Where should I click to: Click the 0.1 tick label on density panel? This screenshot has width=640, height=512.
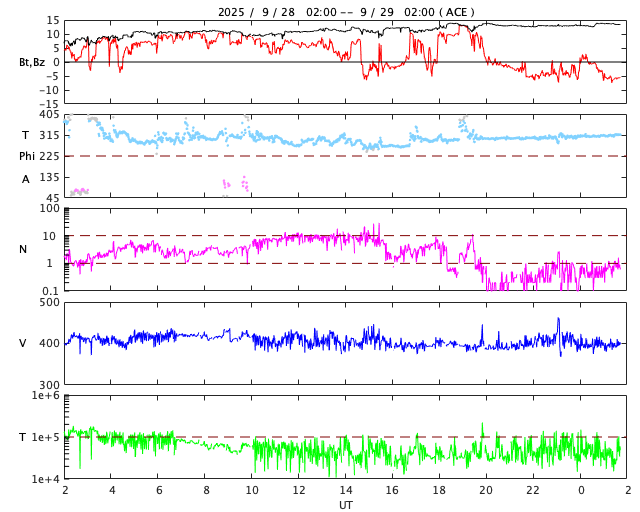point(50,291)
